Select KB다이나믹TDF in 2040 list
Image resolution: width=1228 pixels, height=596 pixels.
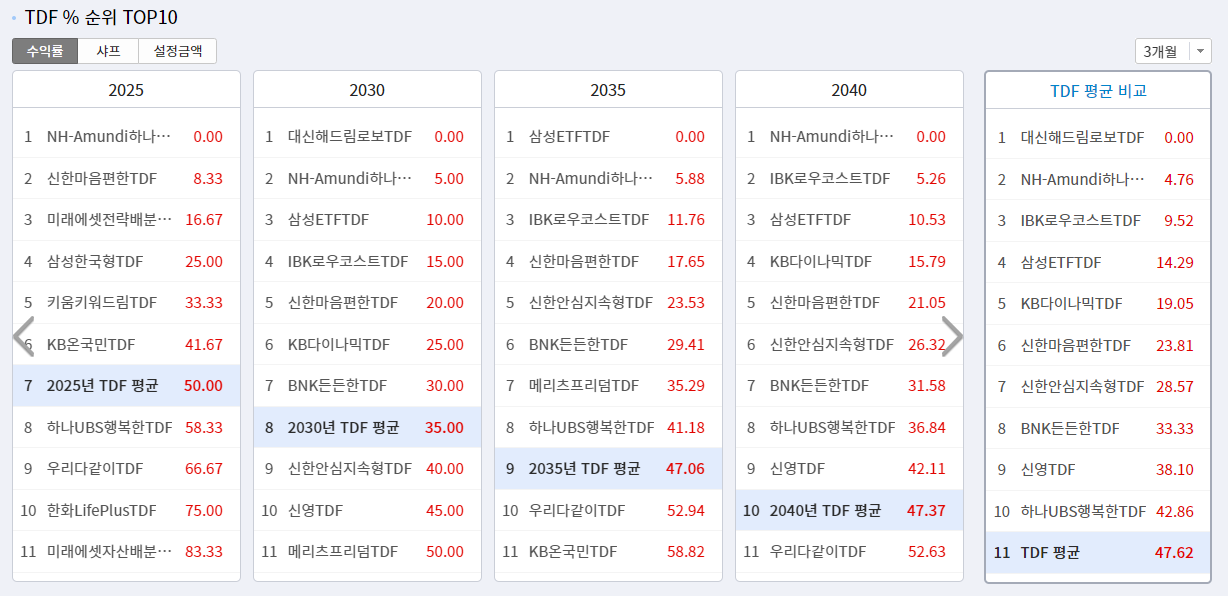pyautogui.click(x=849, y=261)
